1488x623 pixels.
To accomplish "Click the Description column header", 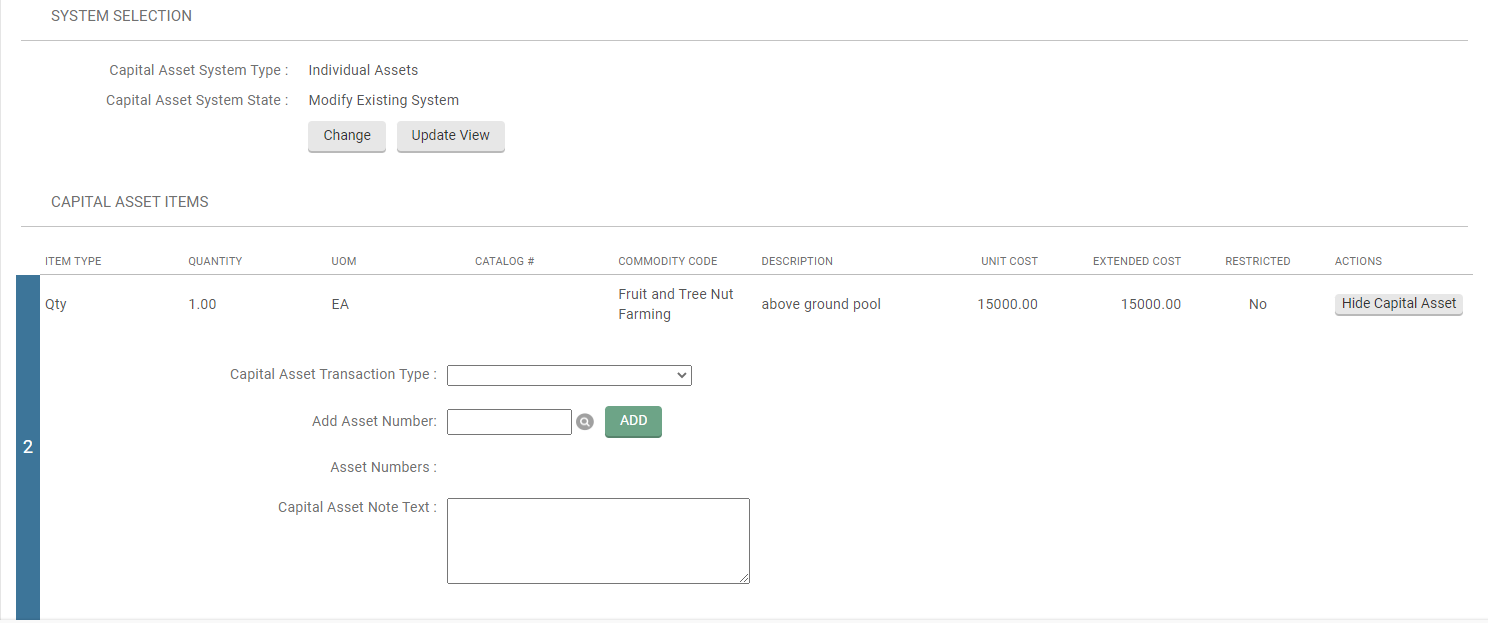I will click(796, 261).
